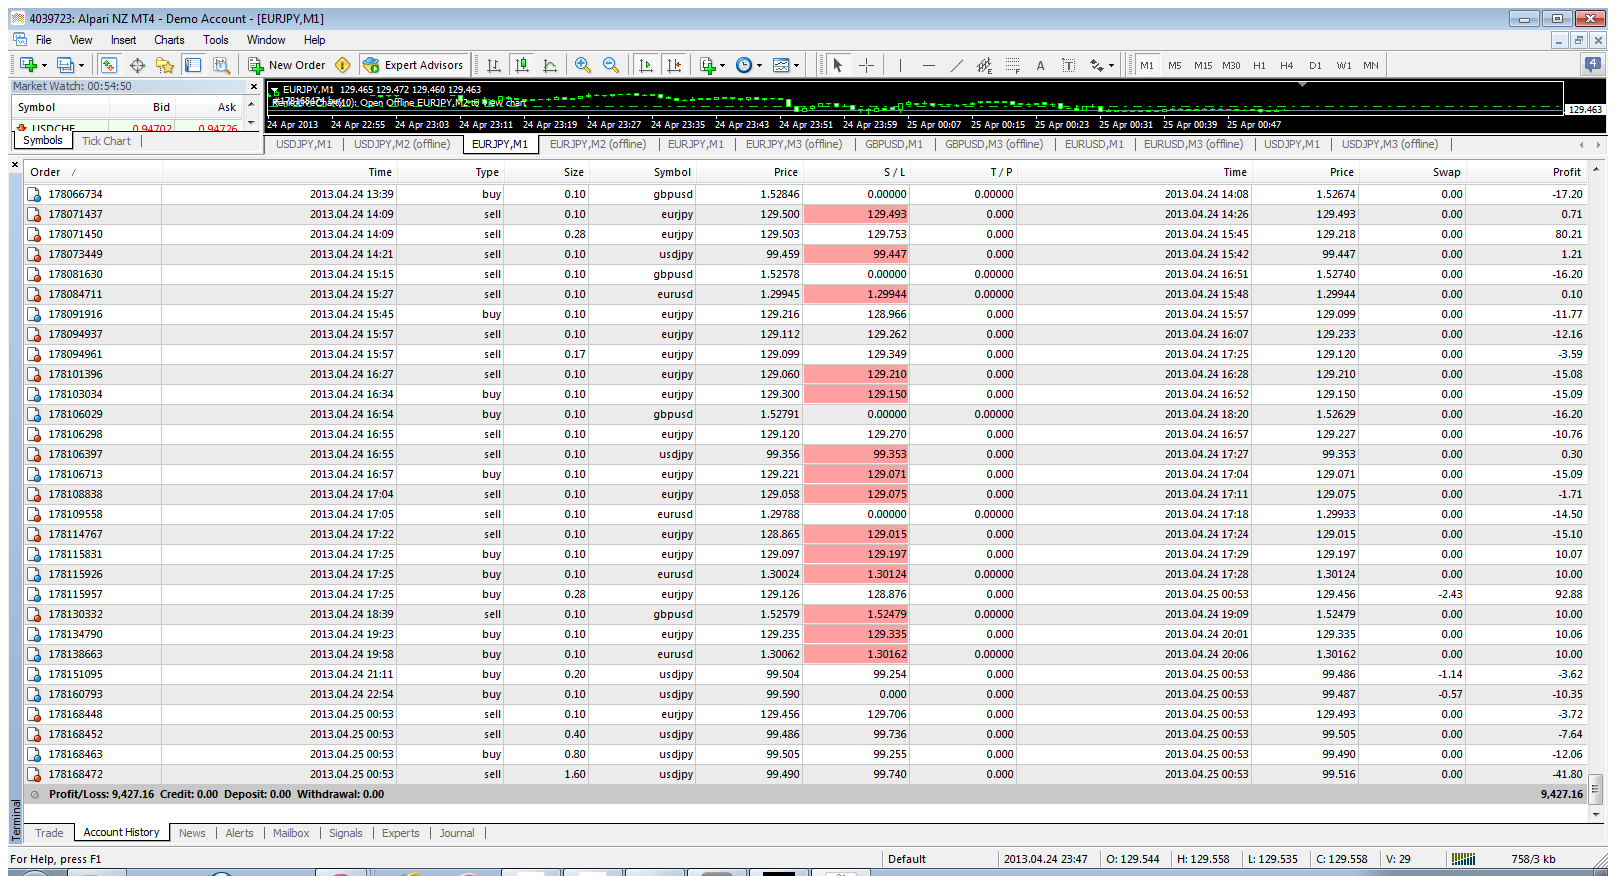Select the M5 timeframe button
The image size is (1616, 876).
coord(1175,65)
